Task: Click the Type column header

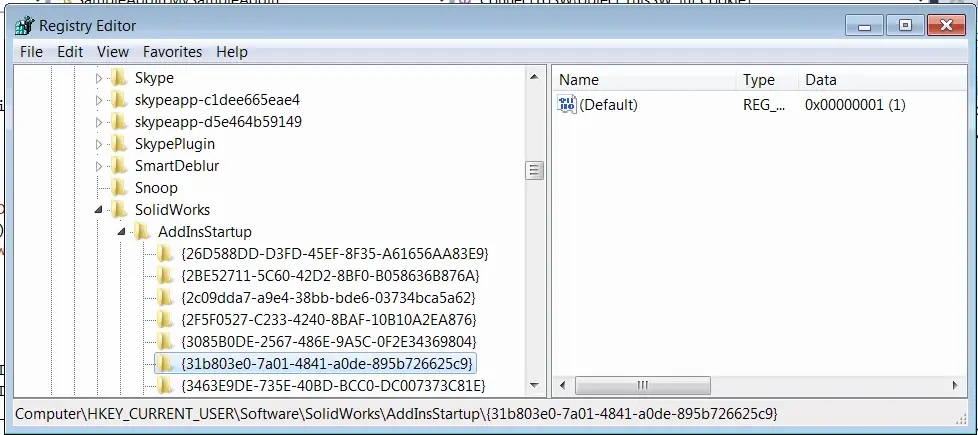Action: (x=767, y=80)
